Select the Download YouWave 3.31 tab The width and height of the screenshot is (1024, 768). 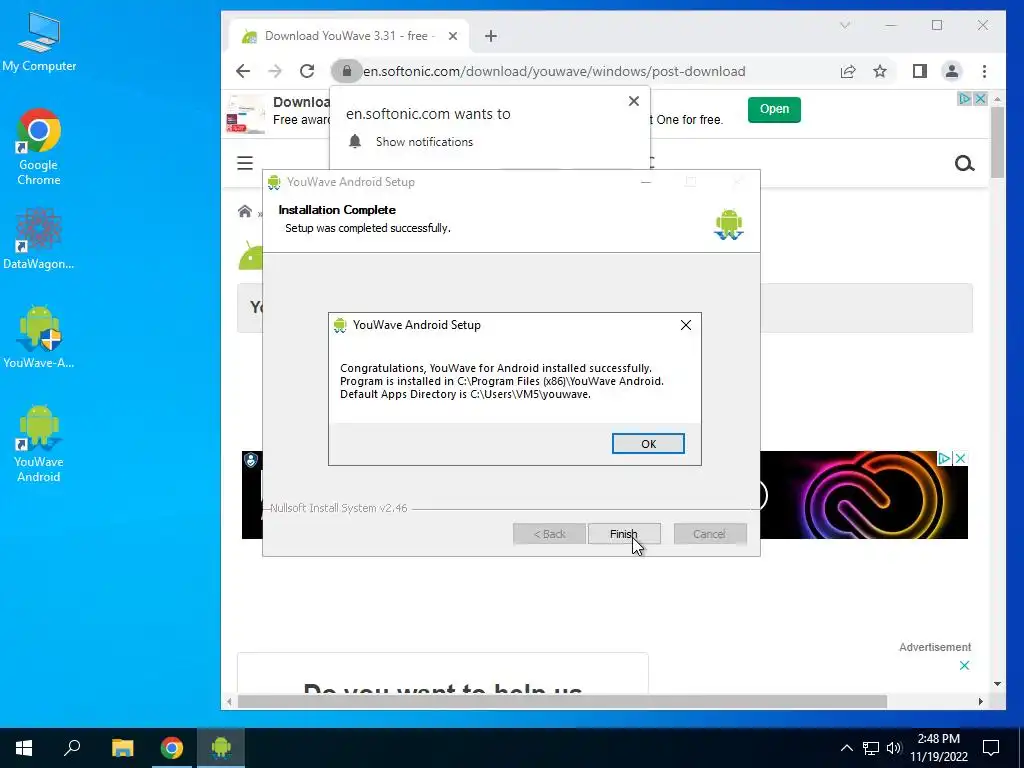[x=349, y=36]
